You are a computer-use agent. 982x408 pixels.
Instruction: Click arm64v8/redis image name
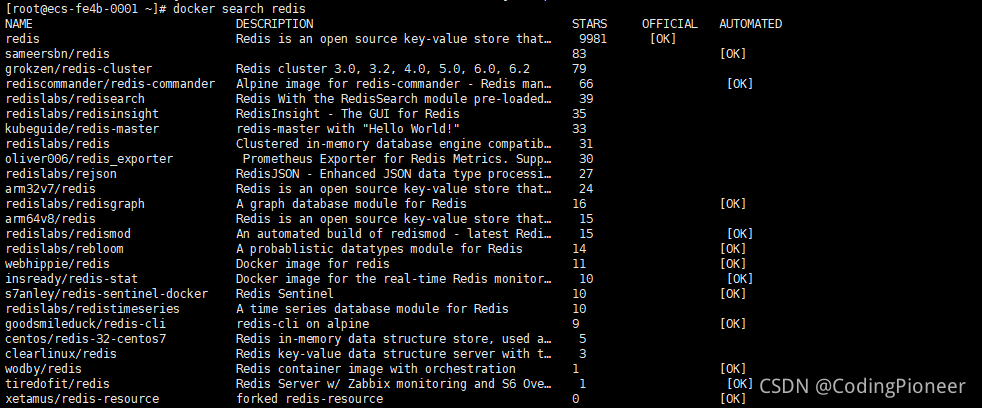50,219
